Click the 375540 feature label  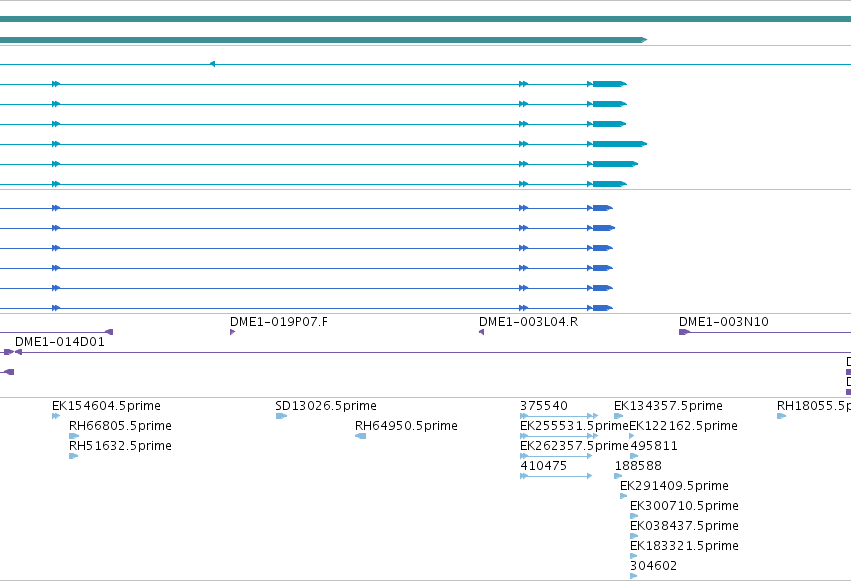(x=544, y=406)
